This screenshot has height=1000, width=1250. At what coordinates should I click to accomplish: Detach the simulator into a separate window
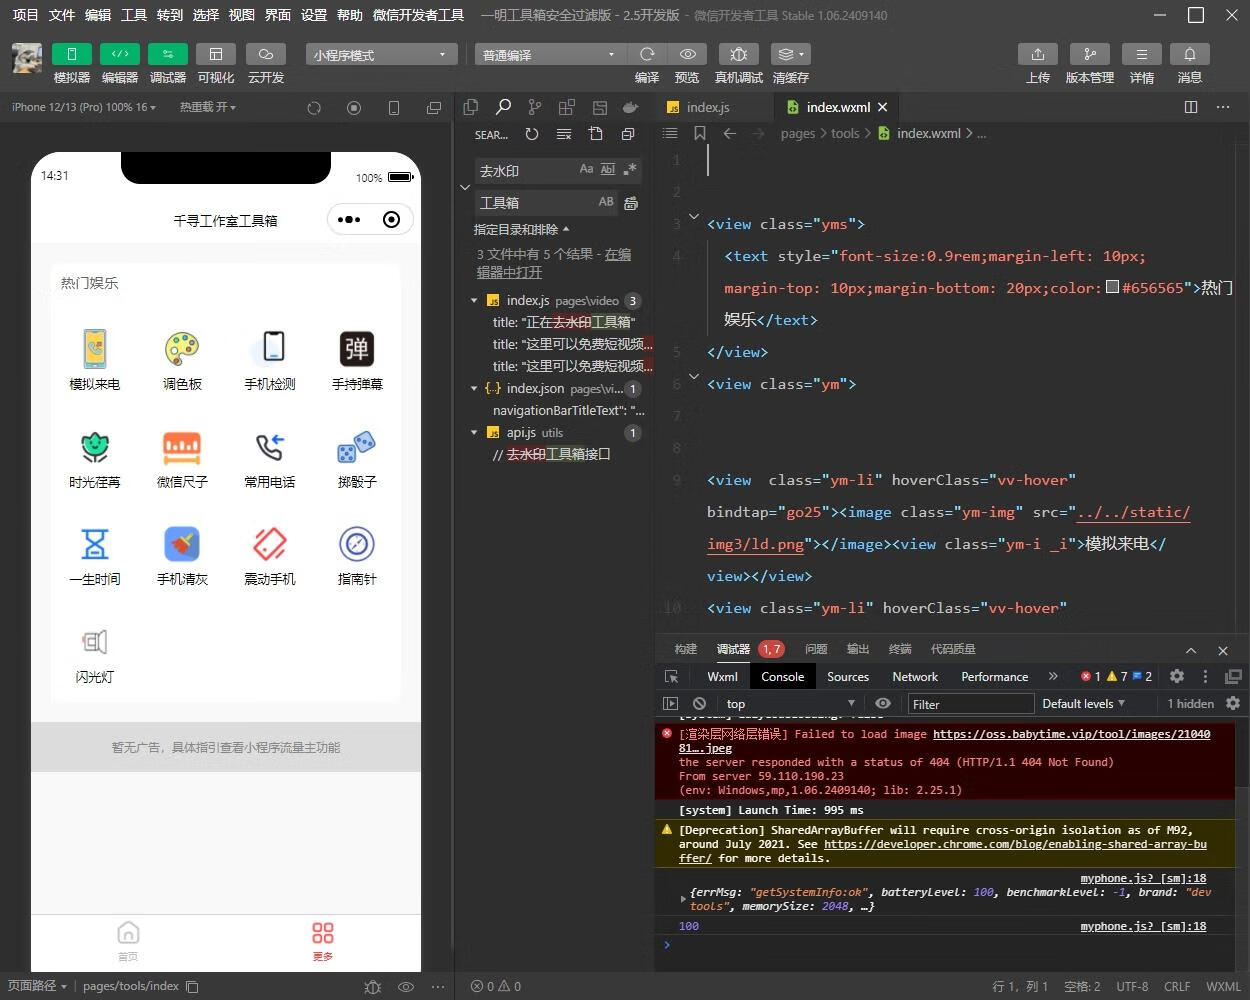point(434,108)
